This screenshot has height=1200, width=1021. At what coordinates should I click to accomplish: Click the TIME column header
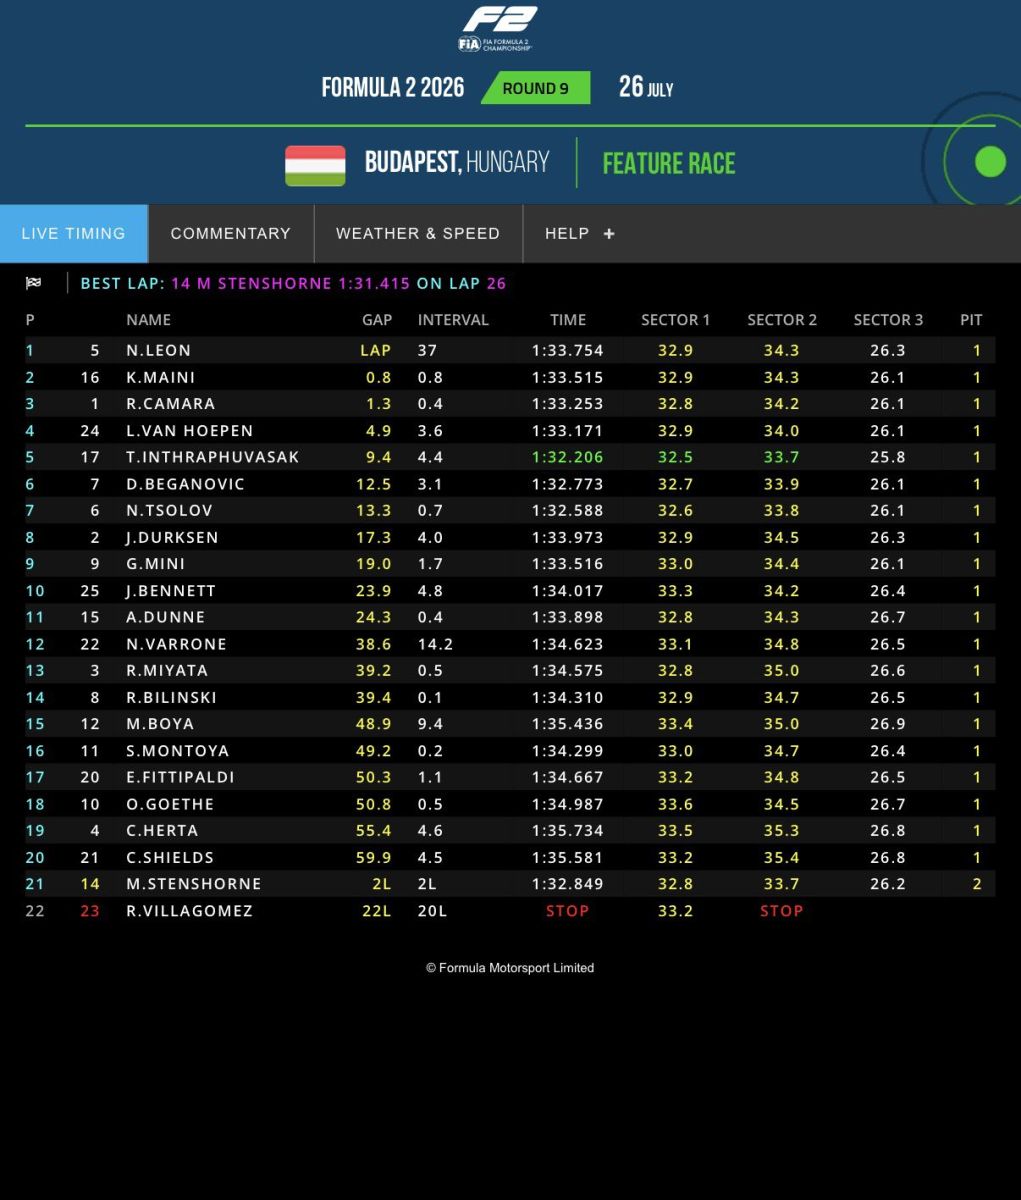(568, 320)
